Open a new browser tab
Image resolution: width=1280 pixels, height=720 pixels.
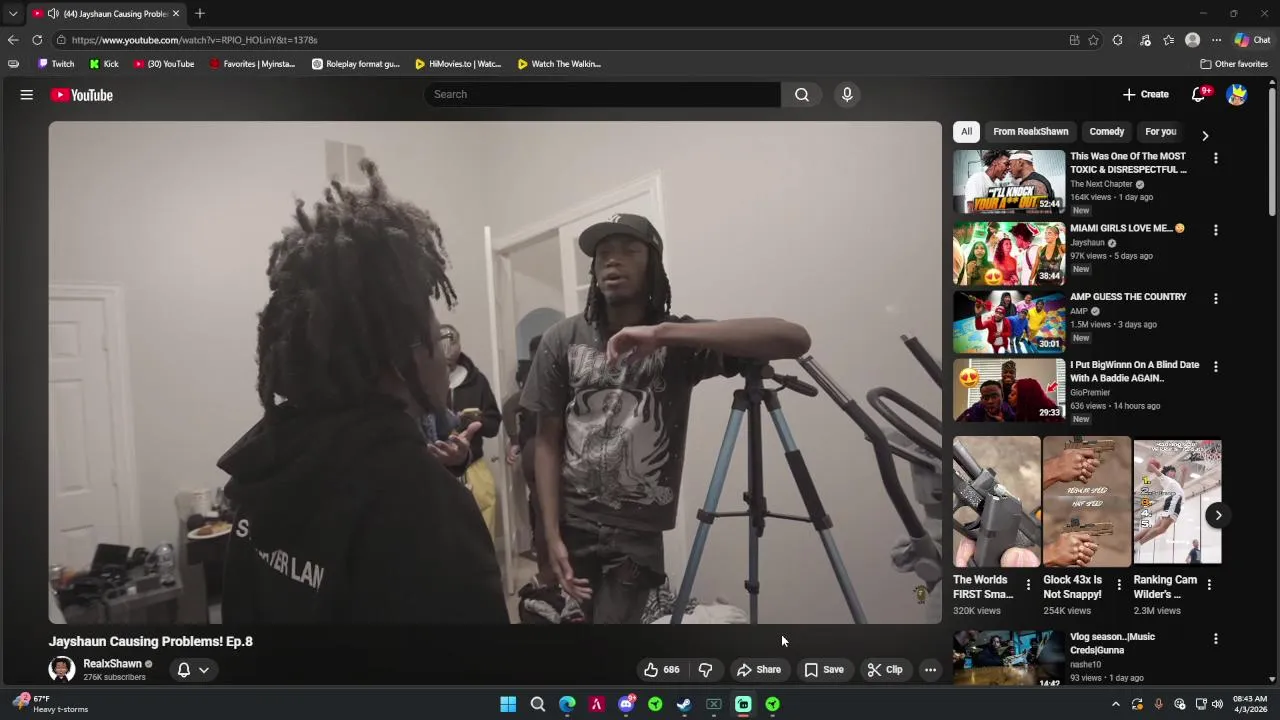click(200, 14)
